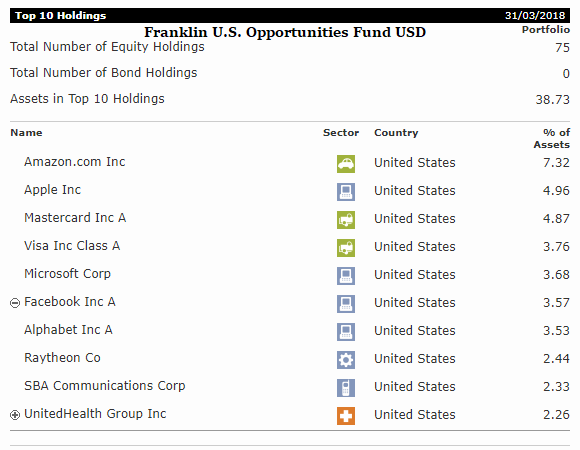580x450 pixels.
Task: Click UnitedHealth healthcare cross icon
Action: (x=346, y=416)
